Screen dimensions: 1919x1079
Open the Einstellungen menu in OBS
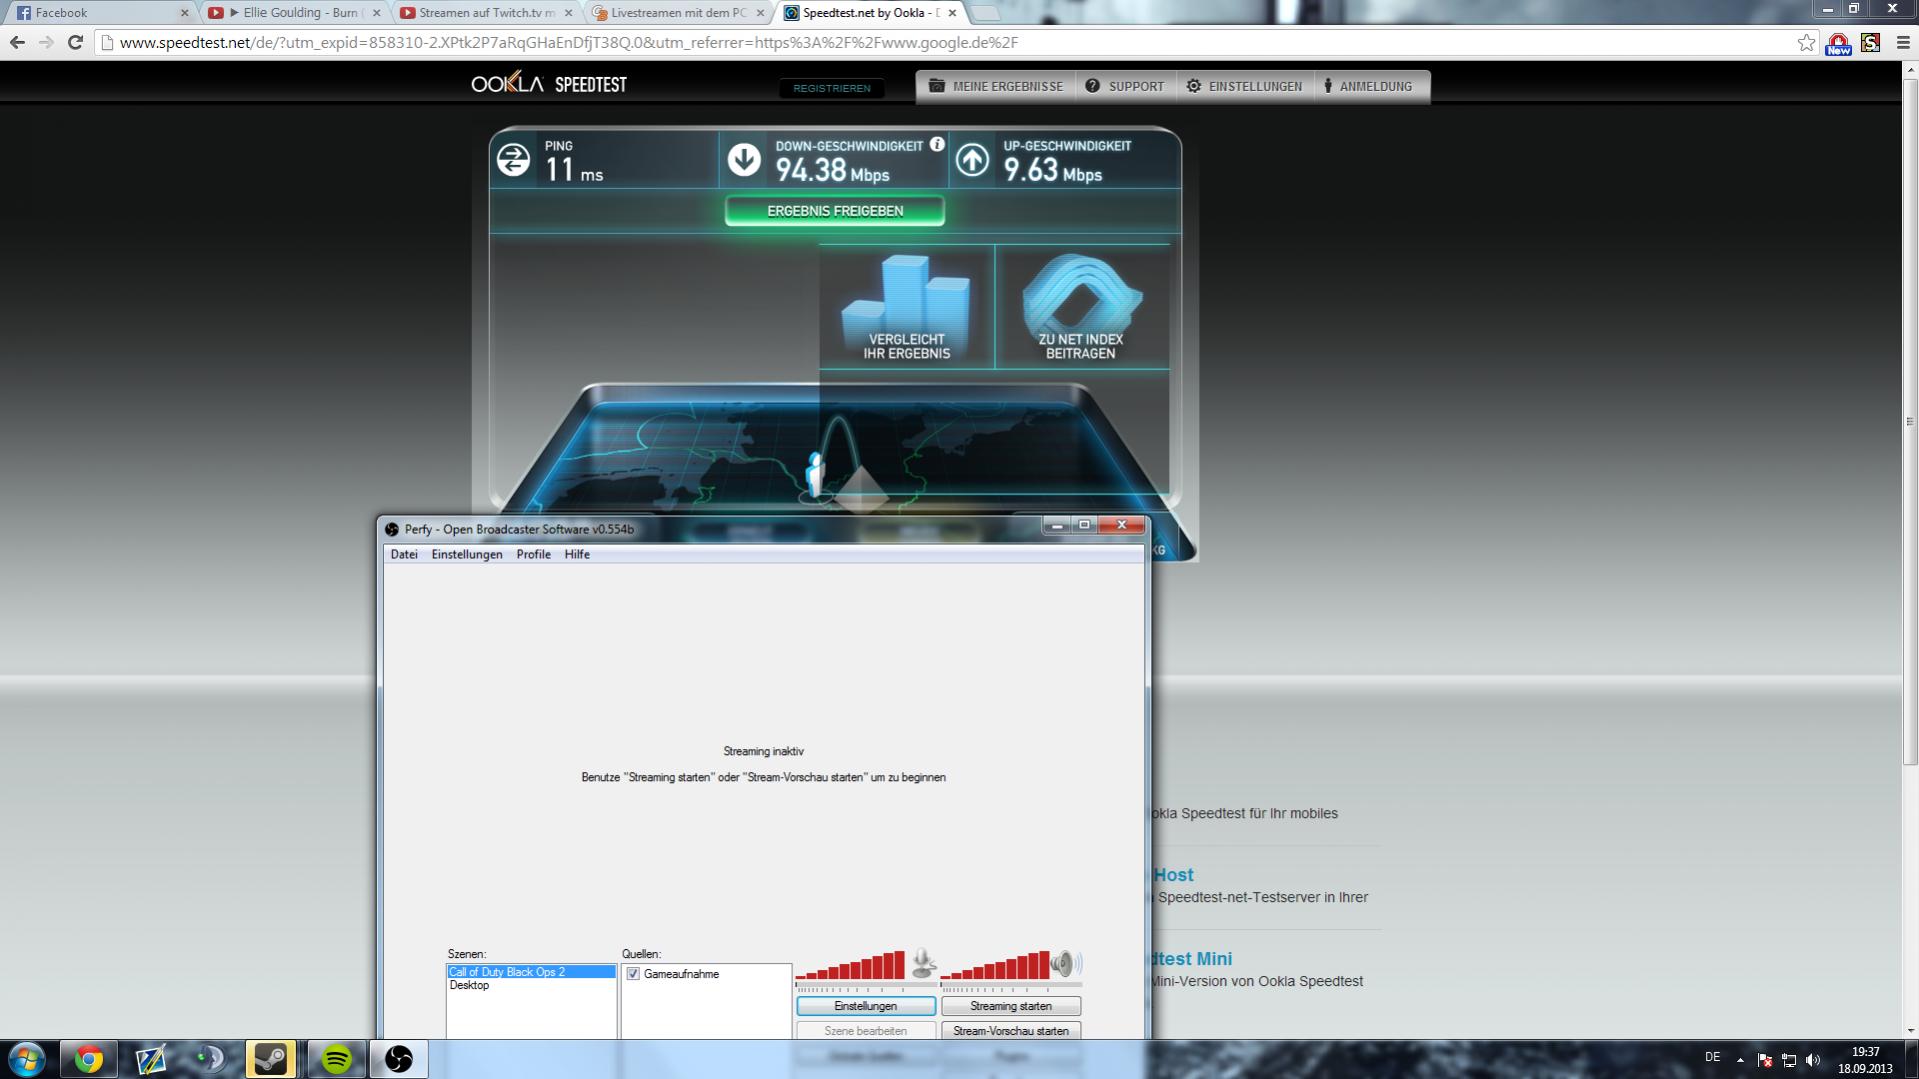click(x=467, y=554)
